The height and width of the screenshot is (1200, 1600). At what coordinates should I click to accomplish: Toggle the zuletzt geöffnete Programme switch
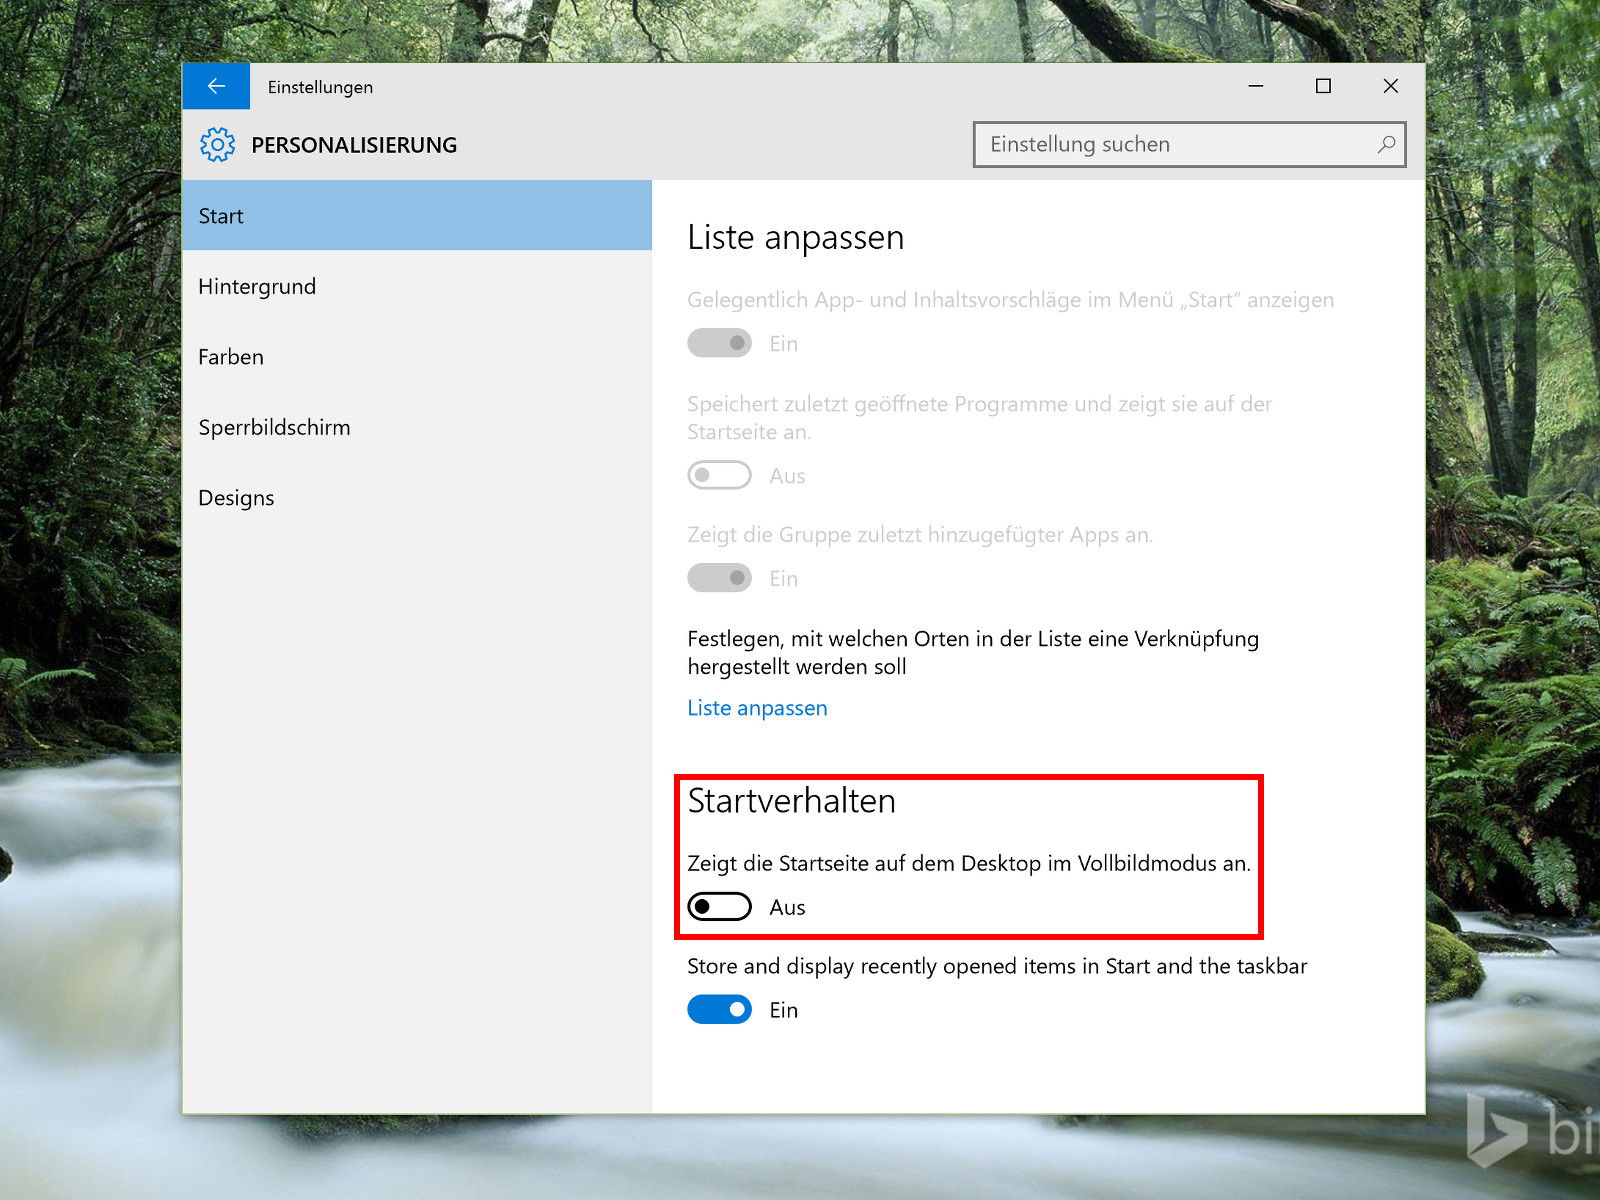click(719, 475)
